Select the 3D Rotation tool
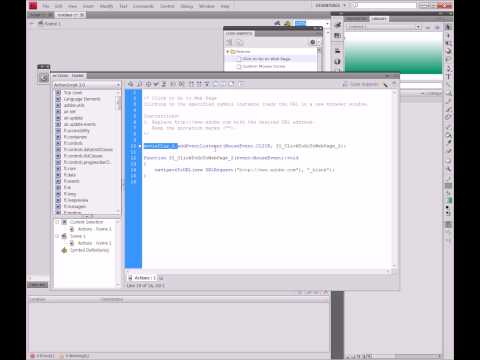The image size is (480, 360). point(448,51)
